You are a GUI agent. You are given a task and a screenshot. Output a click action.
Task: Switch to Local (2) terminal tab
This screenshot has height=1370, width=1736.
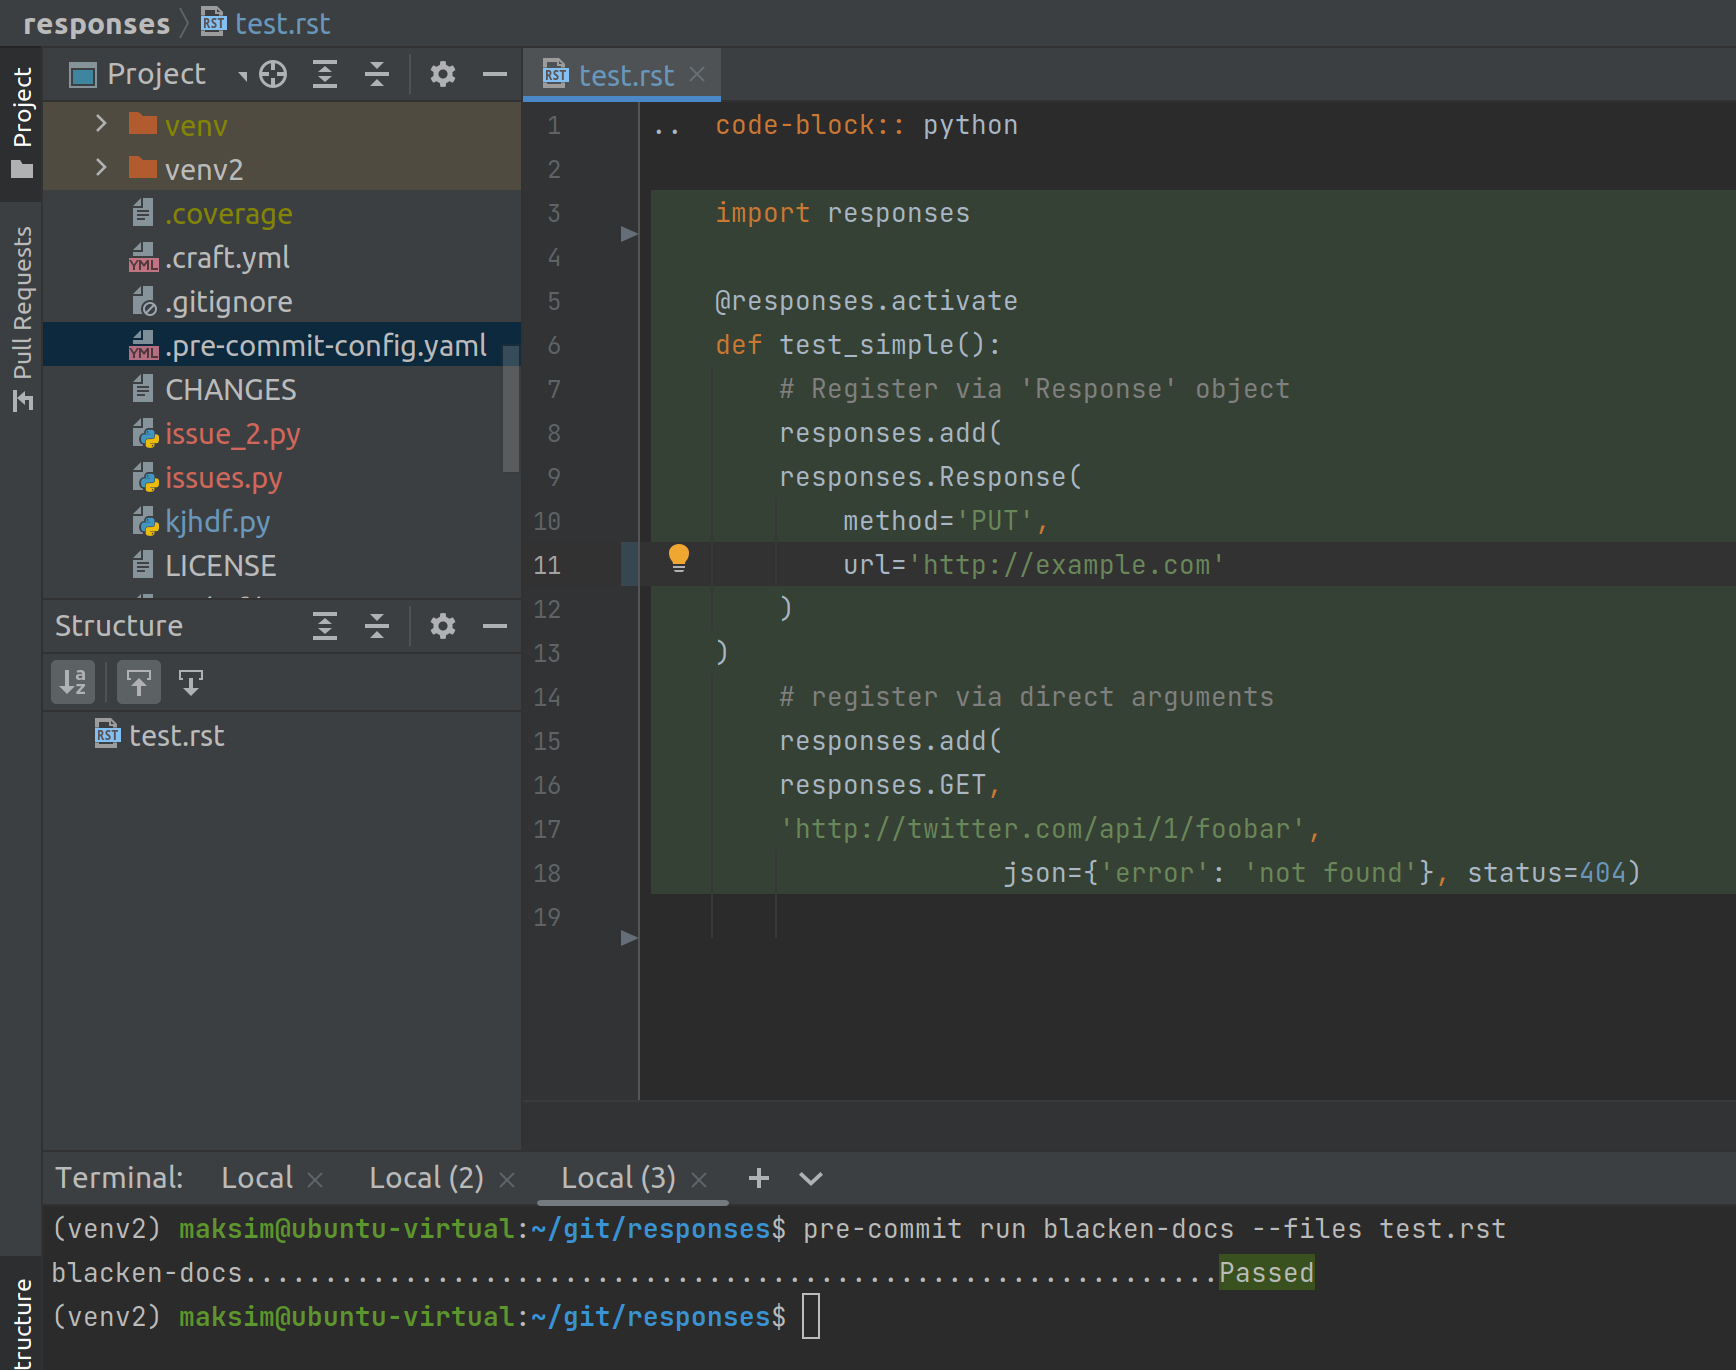(x=426, y=1178)
